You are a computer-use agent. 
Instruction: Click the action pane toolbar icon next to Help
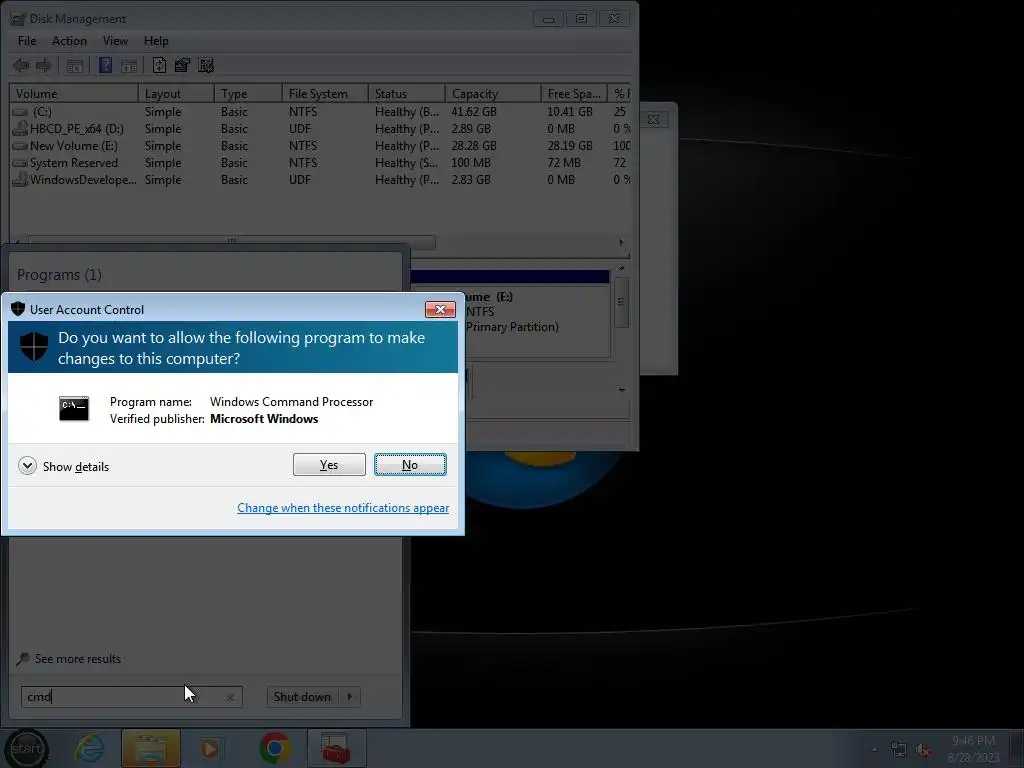pos(129,66)
